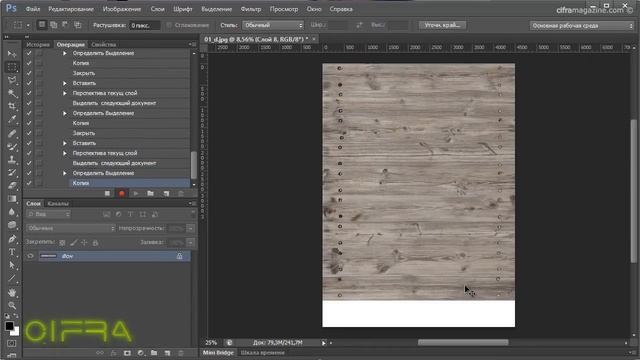This screenshot has width=640, height=360.
Task: Select the Eyedropper tool
Action: tap(12, 119)
